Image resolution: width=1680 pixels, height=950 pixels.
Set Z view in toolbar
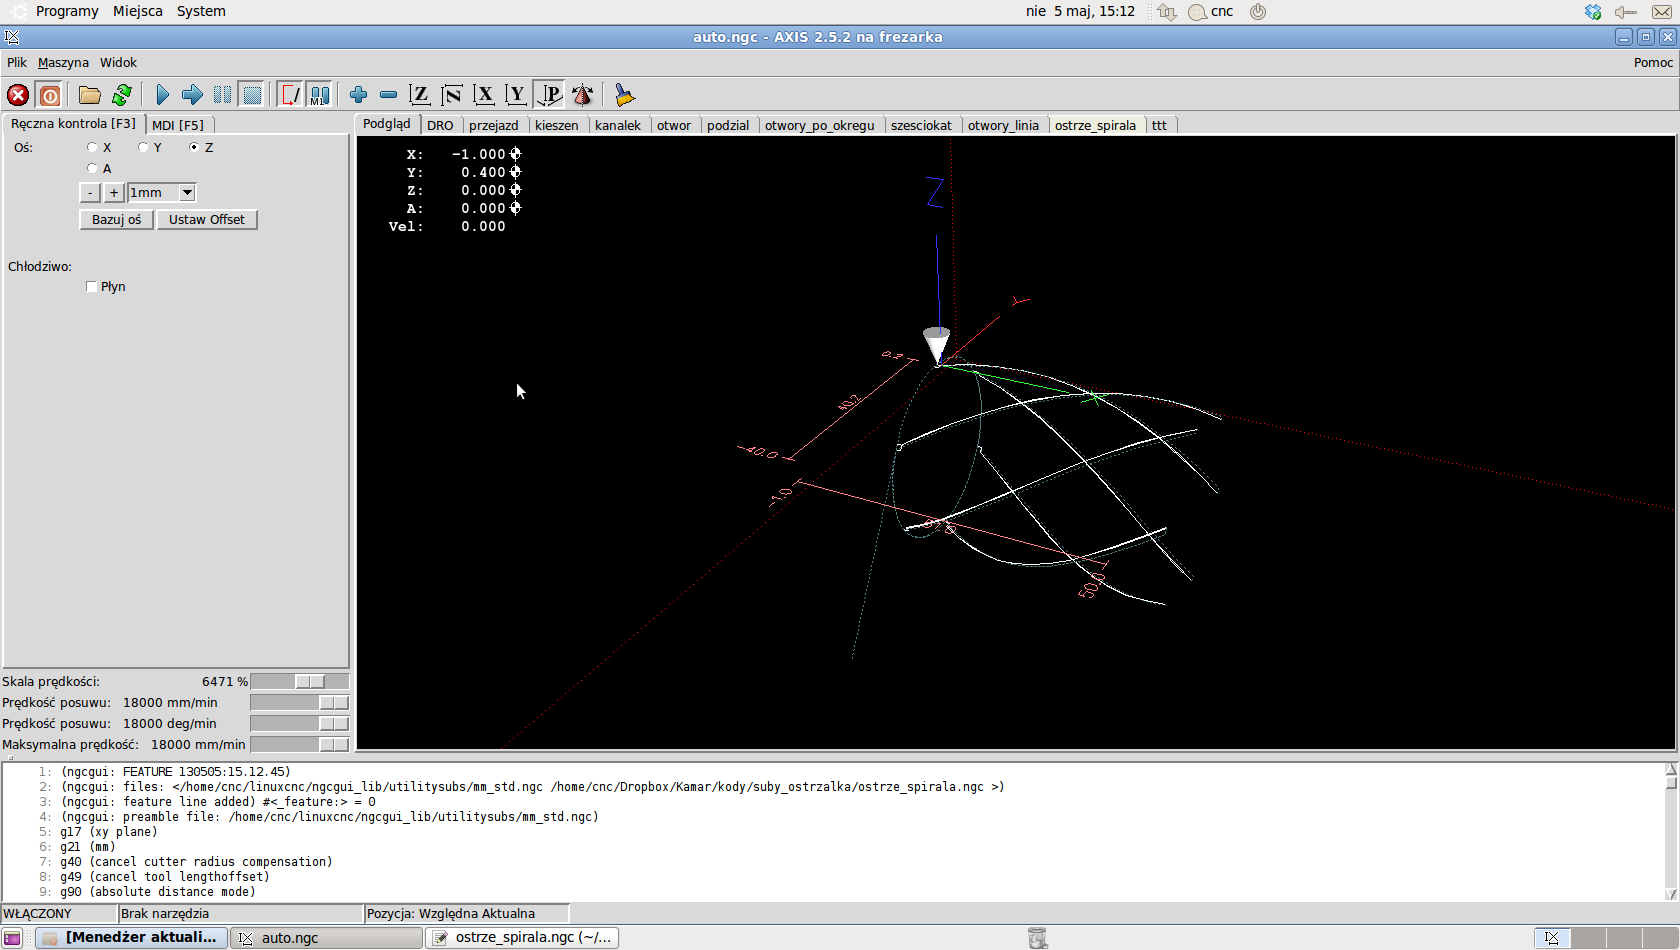pos(420,95)
